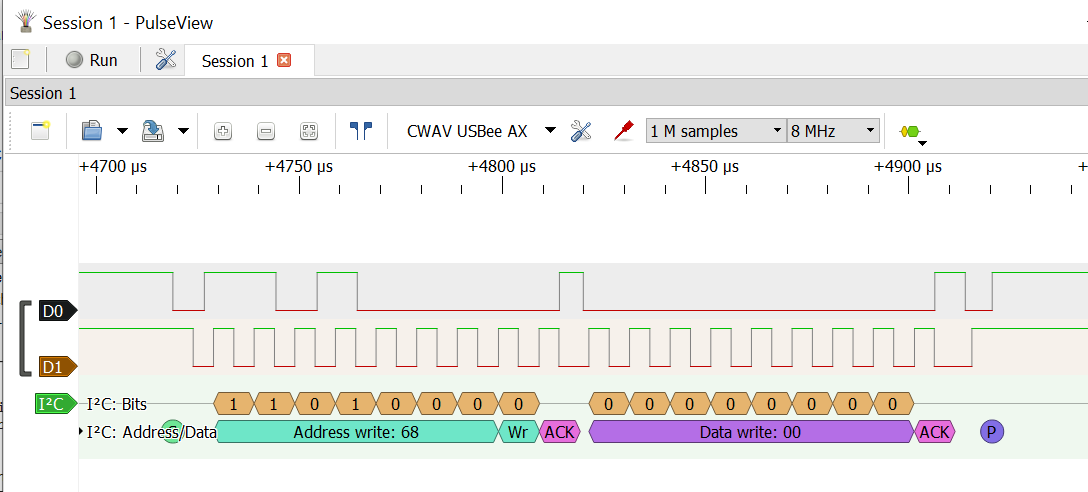
Task: Click the Data write: 00 annotation
Action: coord(750,432)
